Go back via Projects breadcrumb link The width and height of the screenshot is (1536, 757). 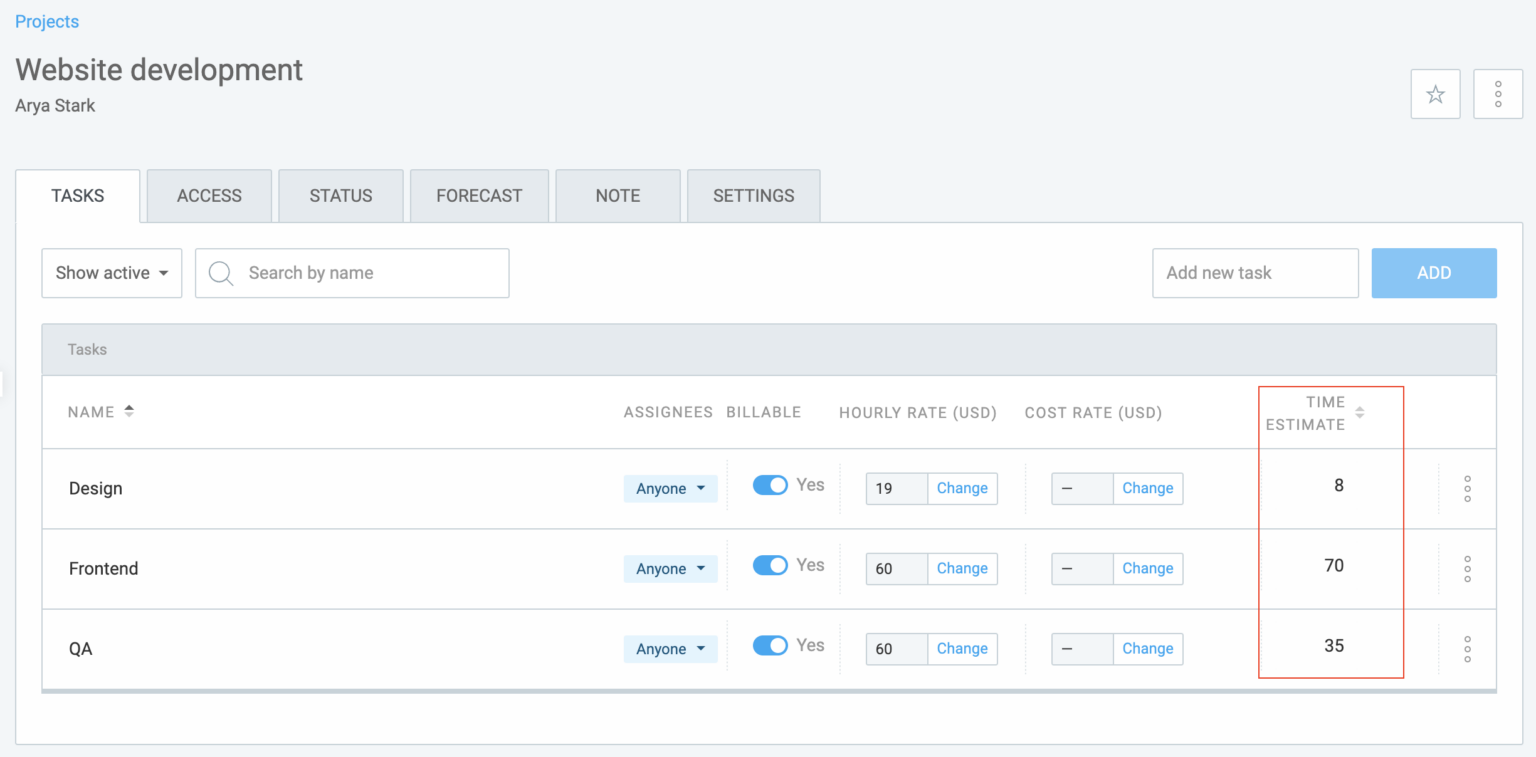tap(47, 21)
